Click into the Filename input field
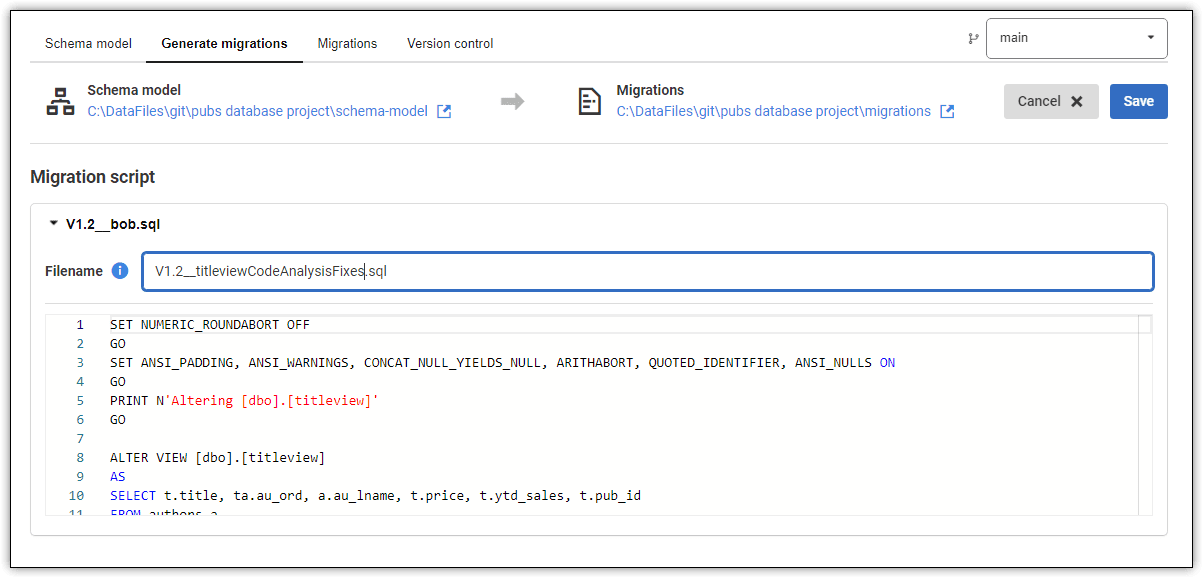The height and width of the screenshot is (578, 1203). pos(647,271)
